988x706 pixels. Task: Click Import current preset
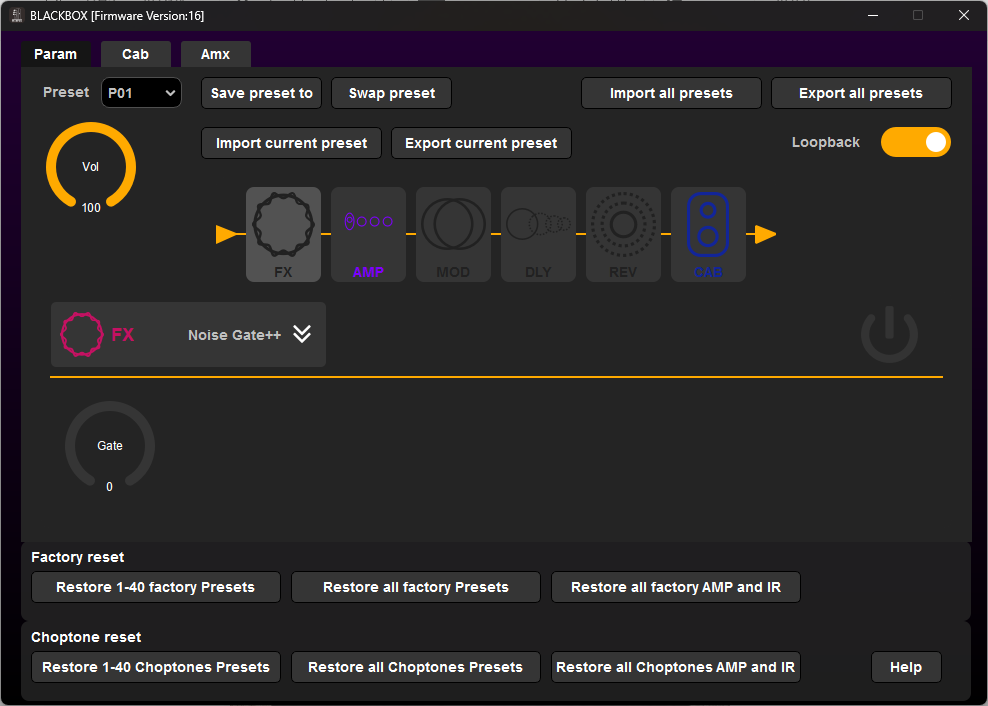(x=291, y=143)
